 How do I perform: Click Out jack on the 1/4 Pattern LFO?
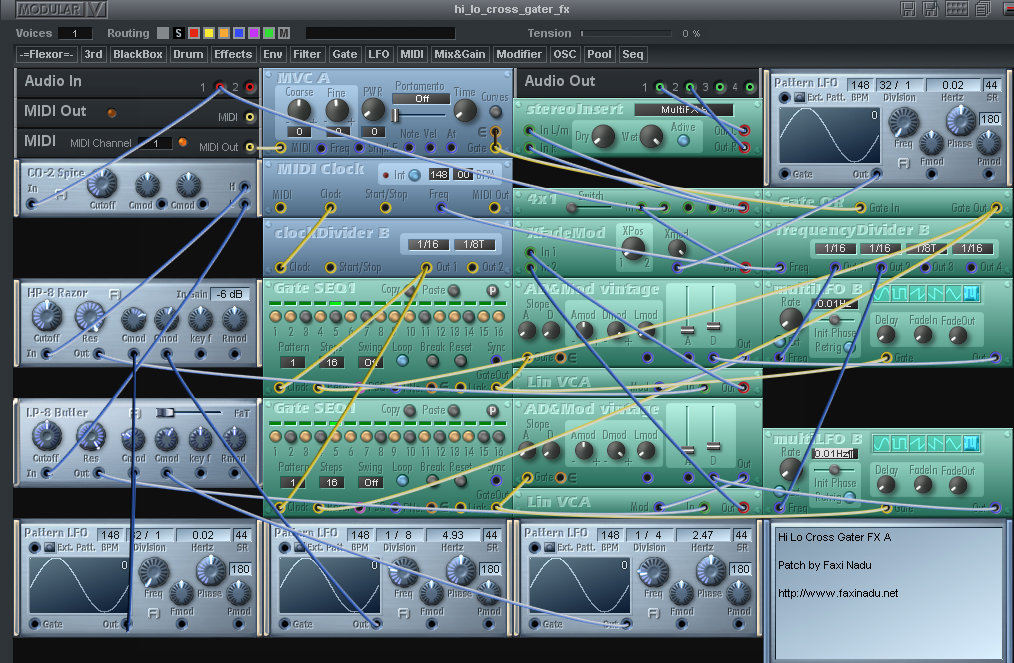pos(626,624)
